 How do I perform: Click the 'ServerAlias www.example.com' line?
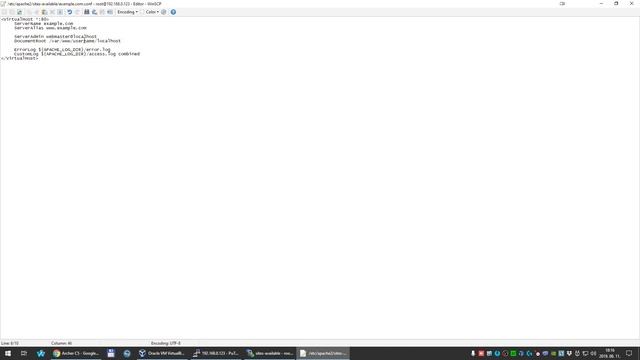pyautogui.click(x=50, y=28)
